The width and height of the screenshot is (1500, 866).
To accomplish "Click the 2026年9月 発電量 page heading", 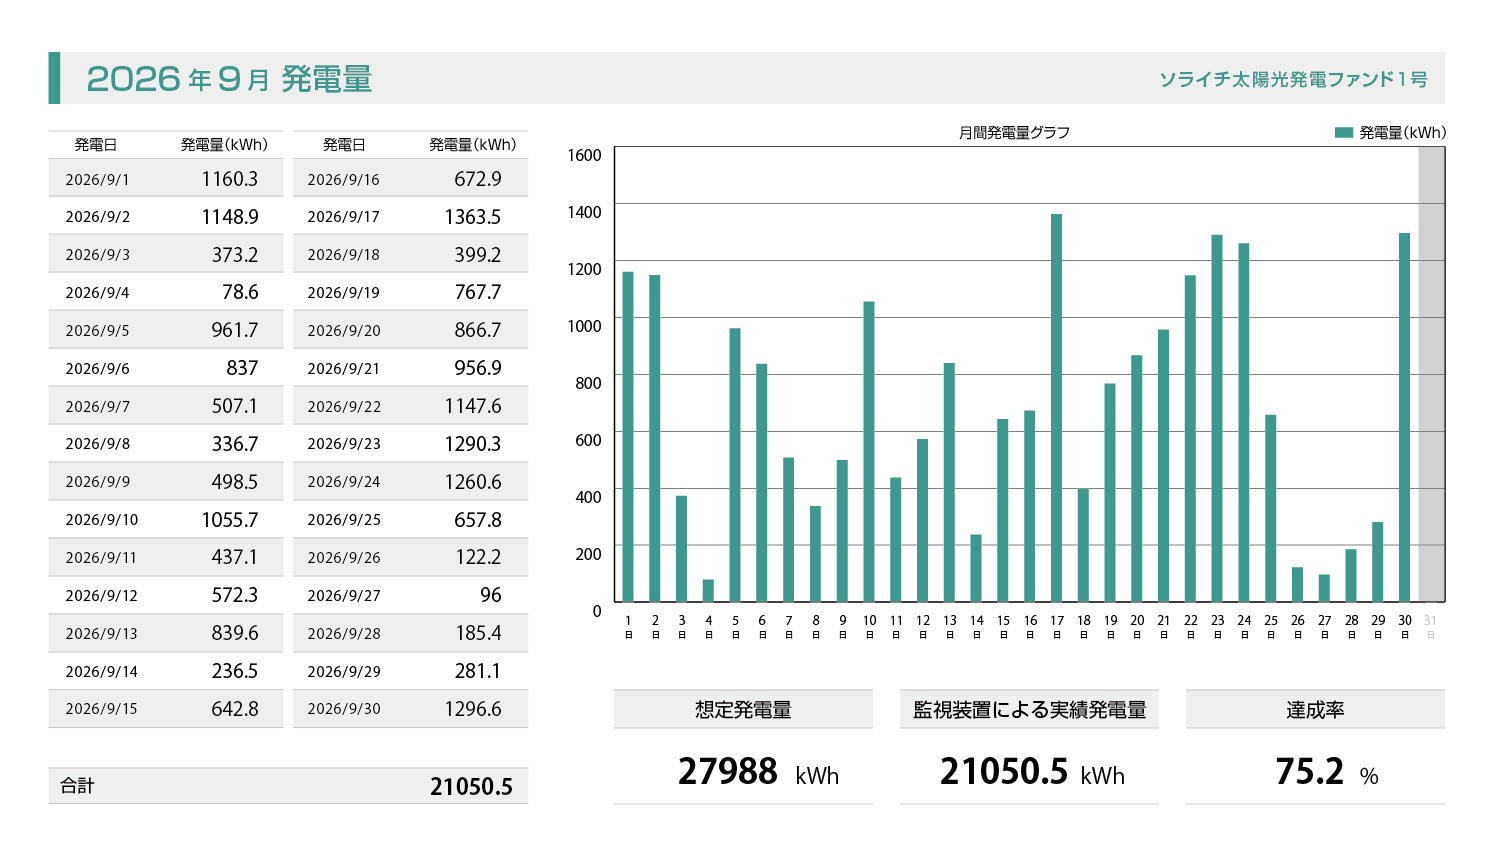I will pyautogui.click(x=229, y=79).
